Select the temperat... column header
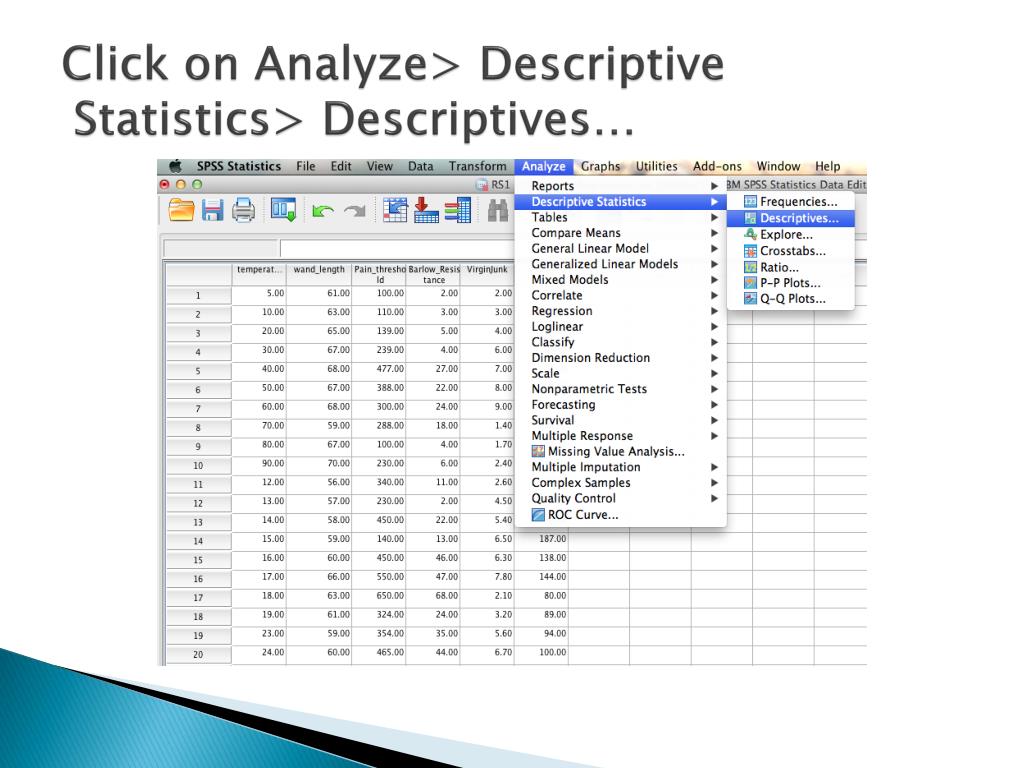The width and height of the screenshot is (1024, 768). point(259,274)
